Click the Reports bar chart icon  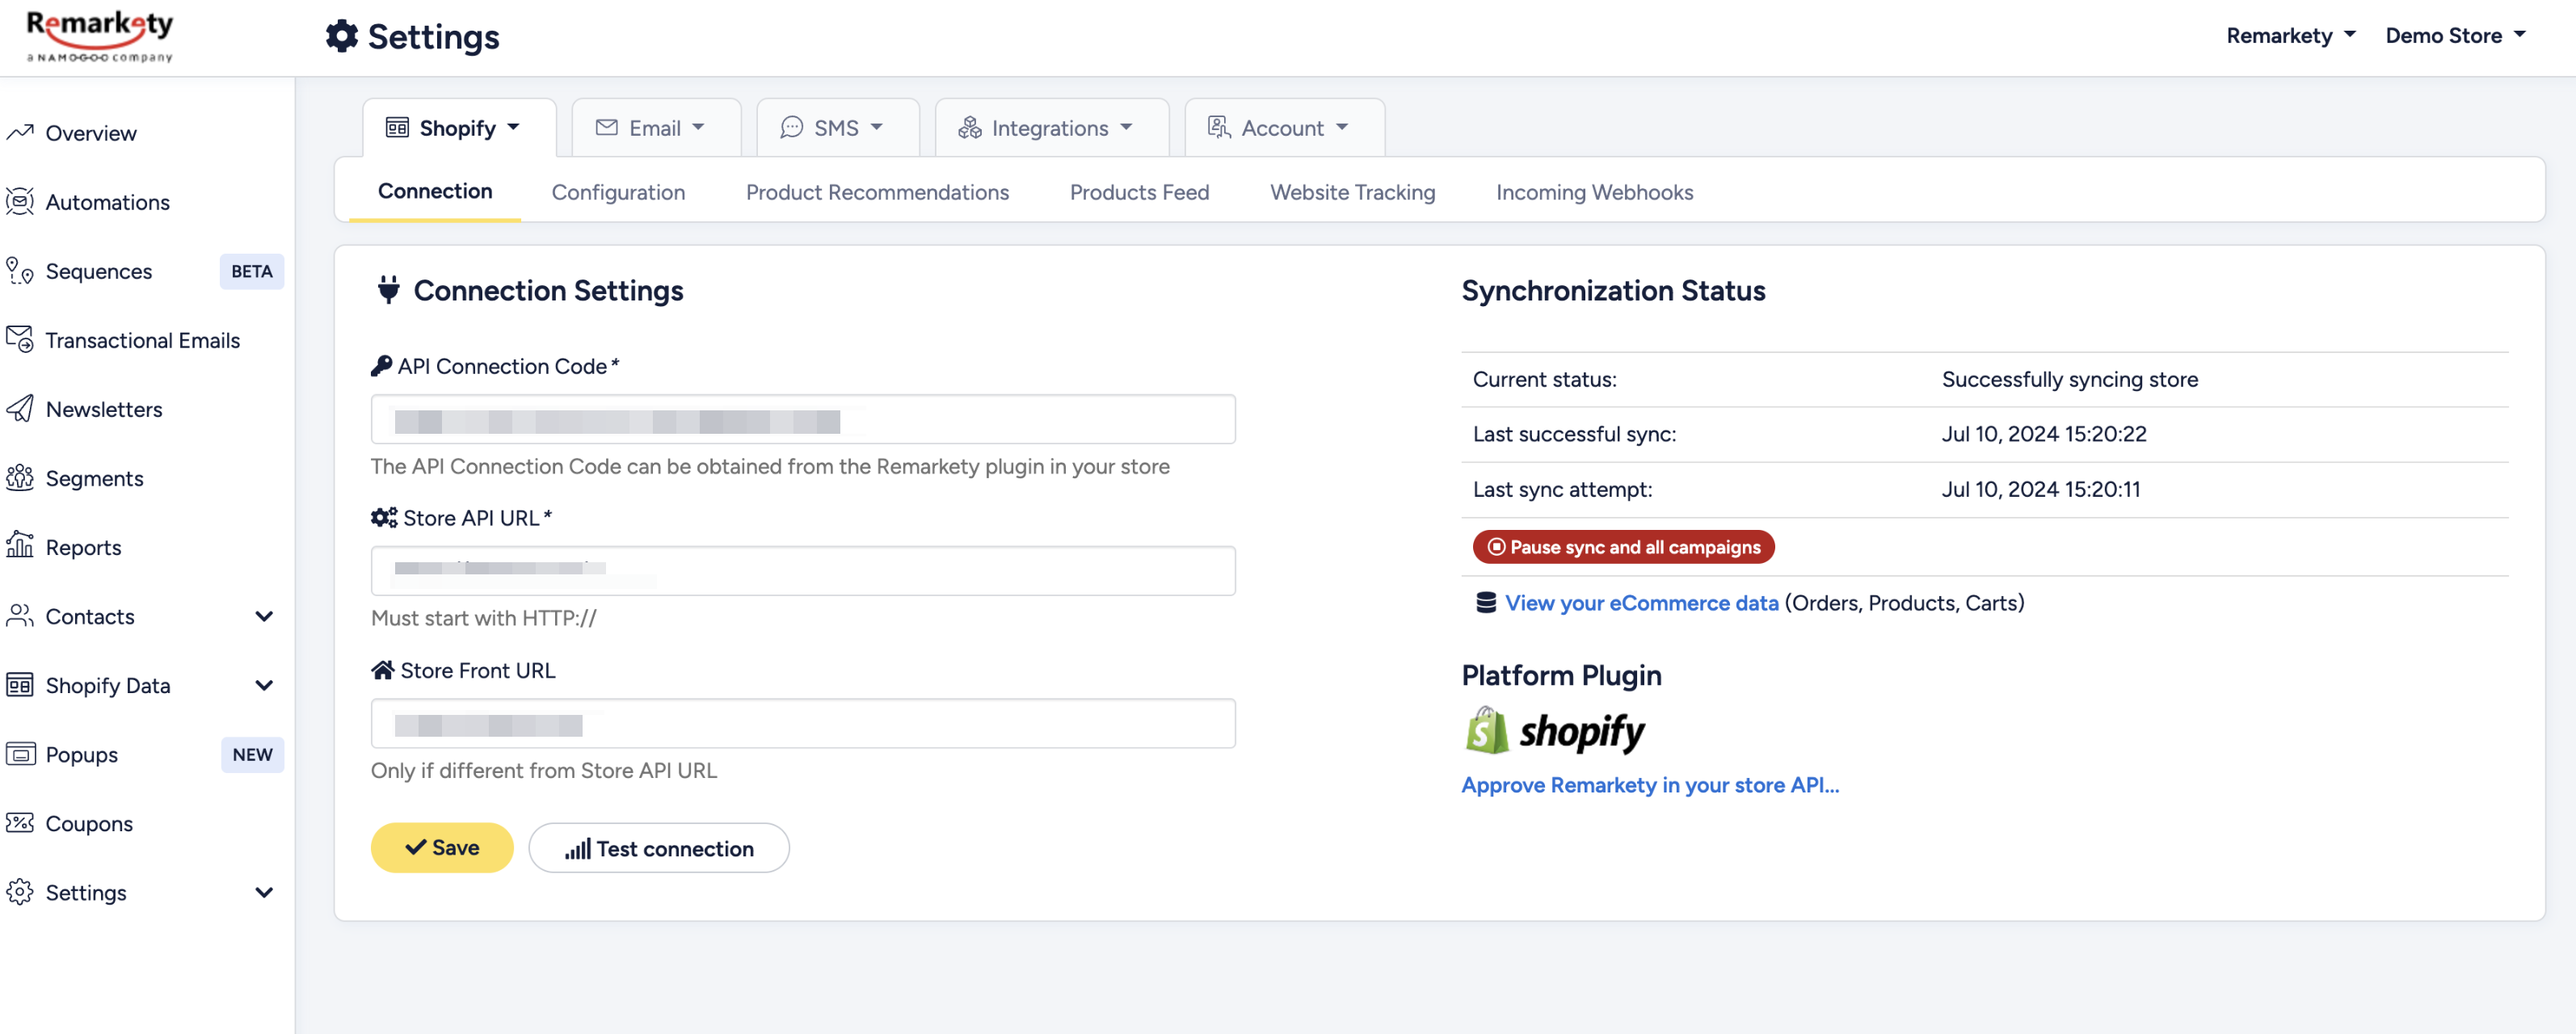pyautogui.click(x=20, y=546)
